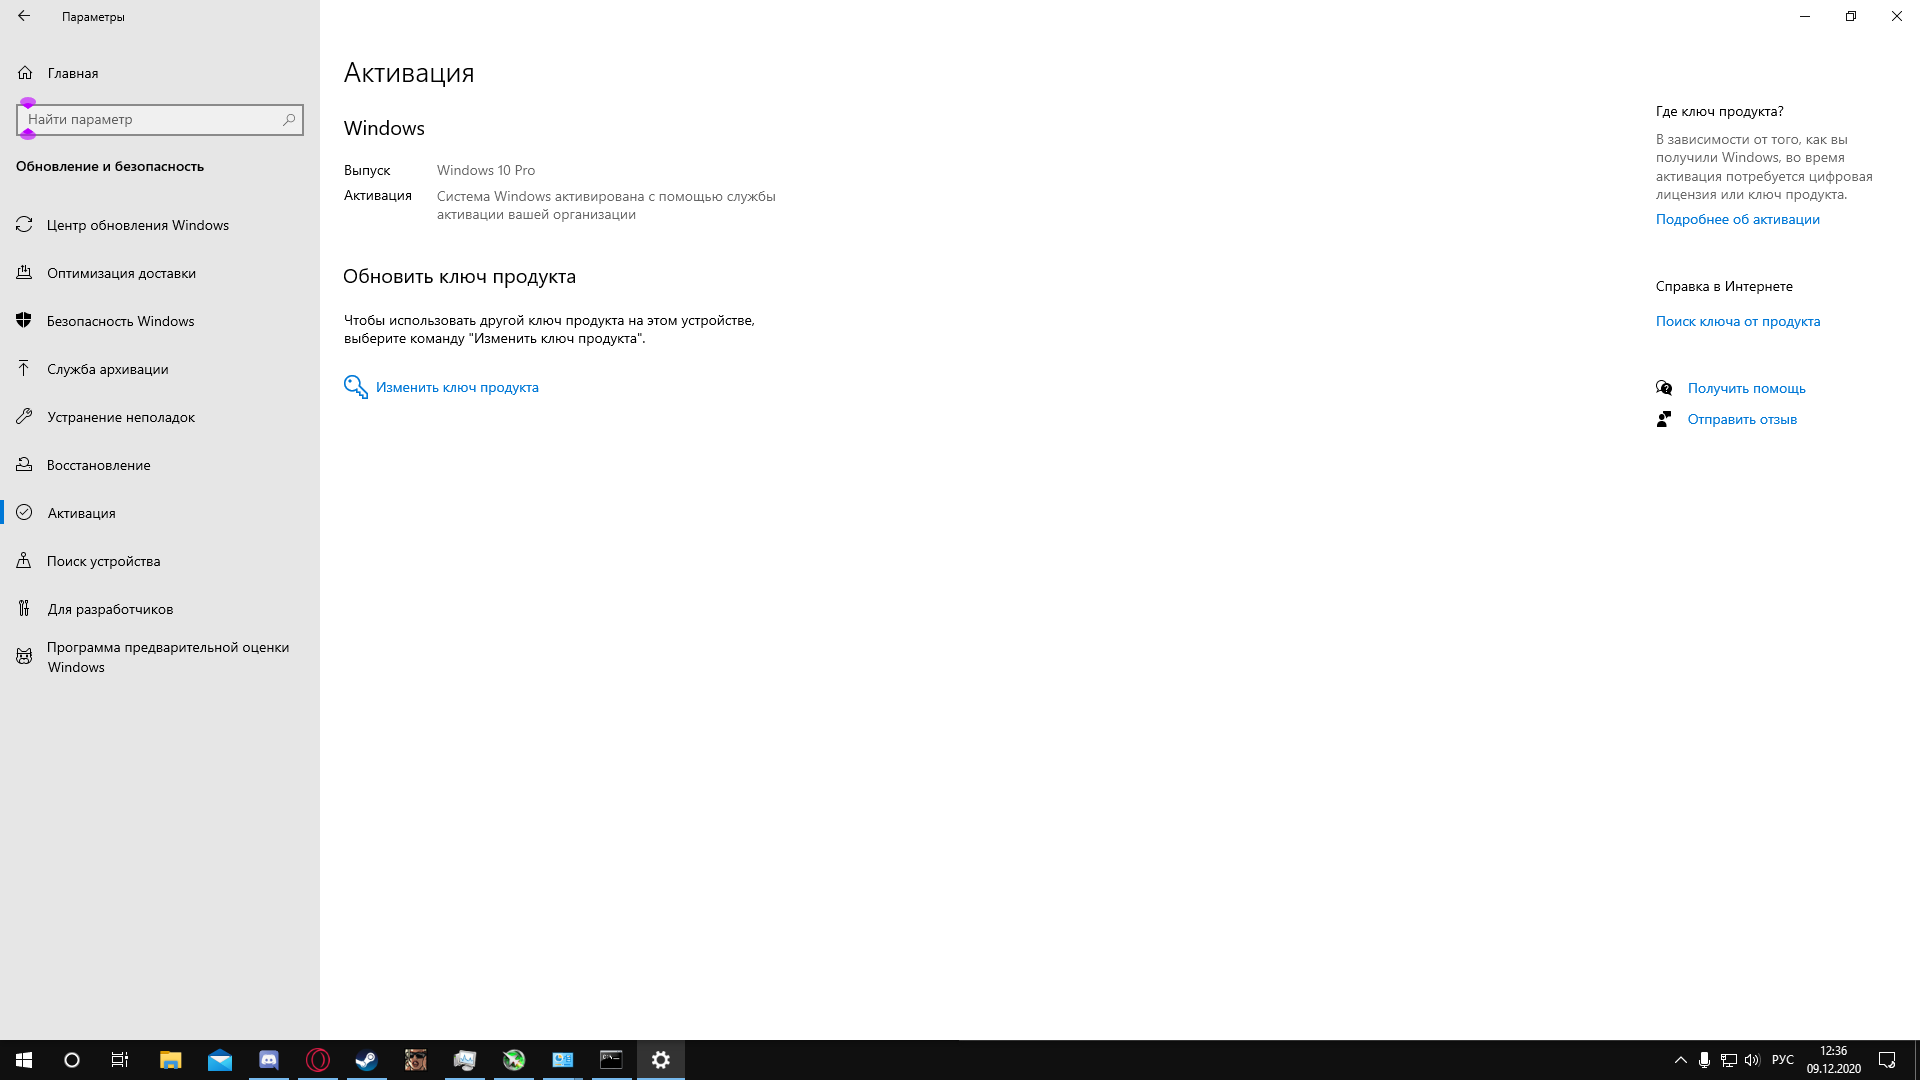Select Windows Security icon
Viewport: 1920px width, 1080px height.
pos(24,320)
